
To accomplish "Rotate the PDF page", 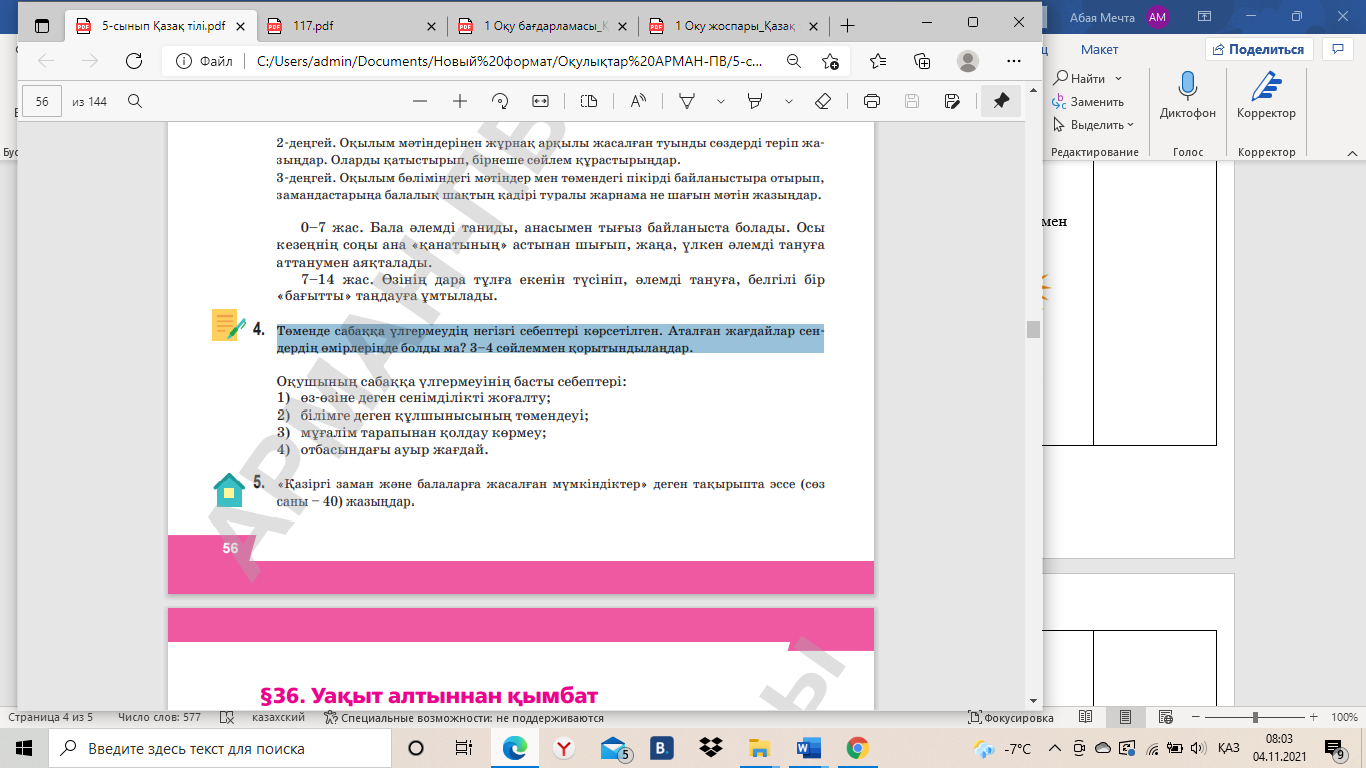I will tap(501, 101).
